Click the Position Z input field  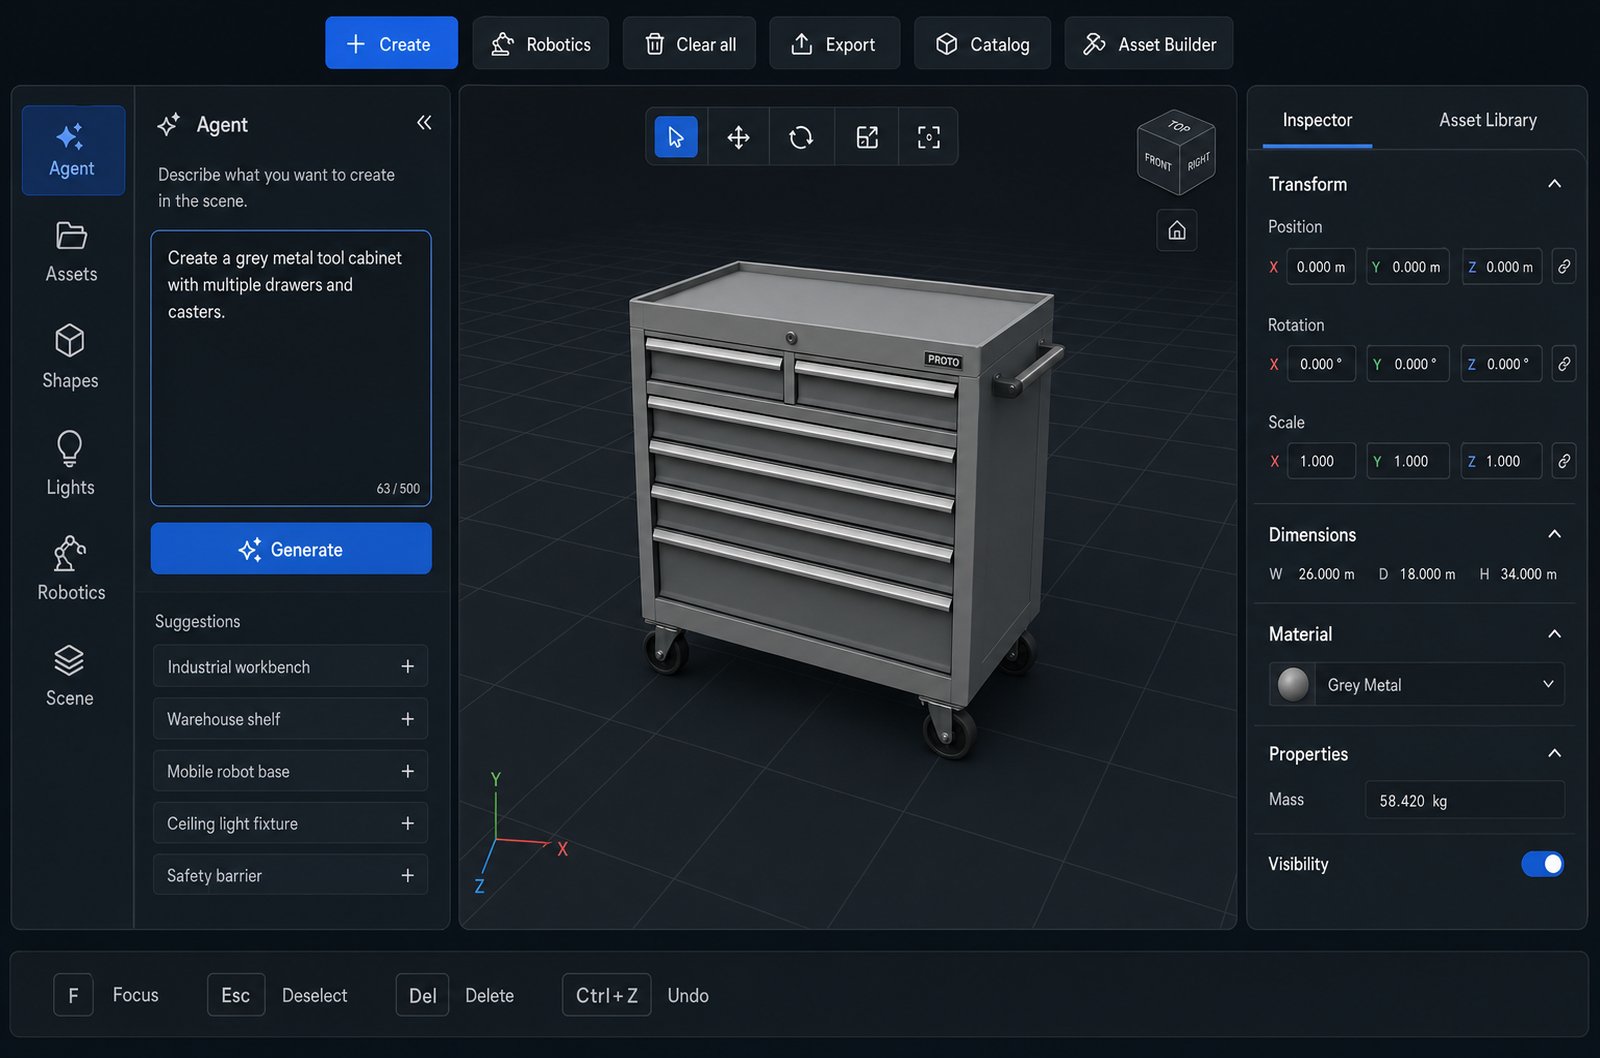[x=1502, y=267]
